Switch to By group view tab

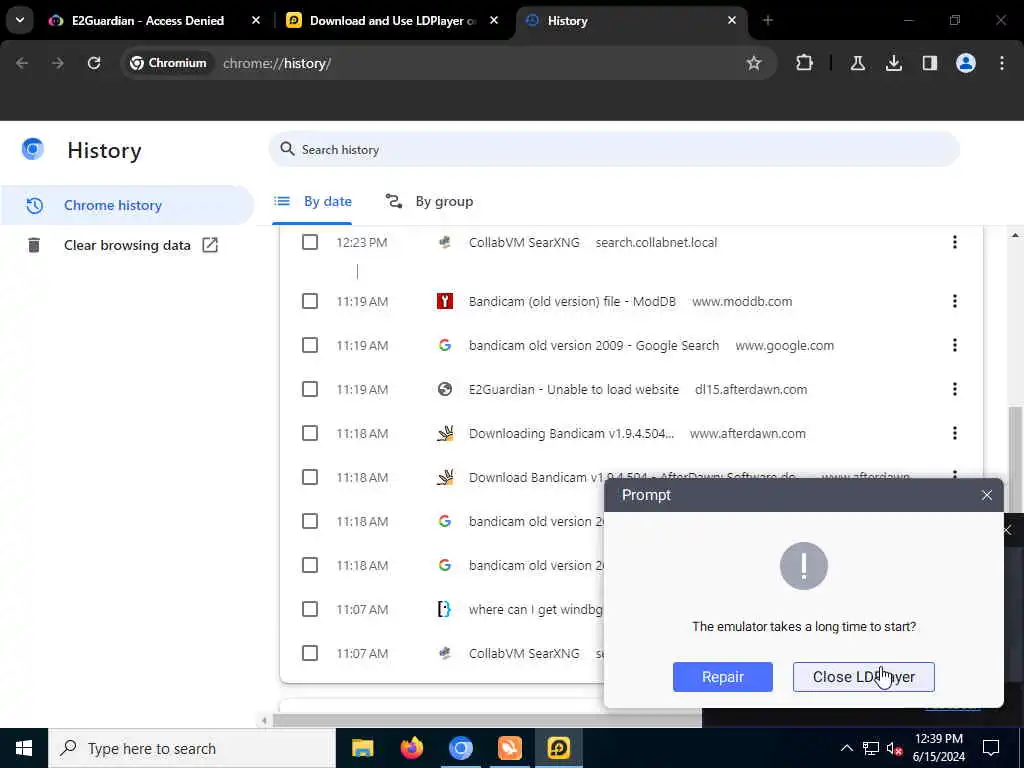point(429,201)
